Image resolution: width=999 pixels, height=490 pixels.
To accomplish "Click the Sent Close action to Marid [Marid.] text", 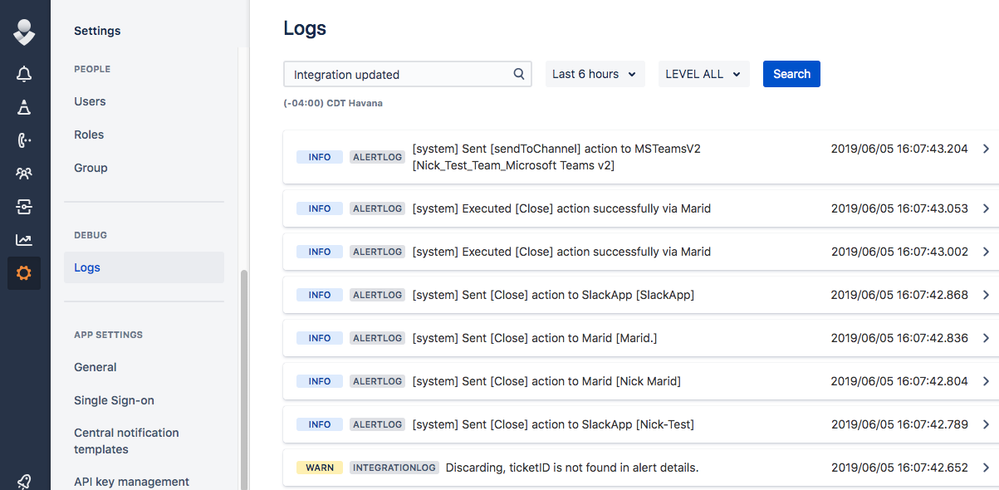I will [535, 338].
